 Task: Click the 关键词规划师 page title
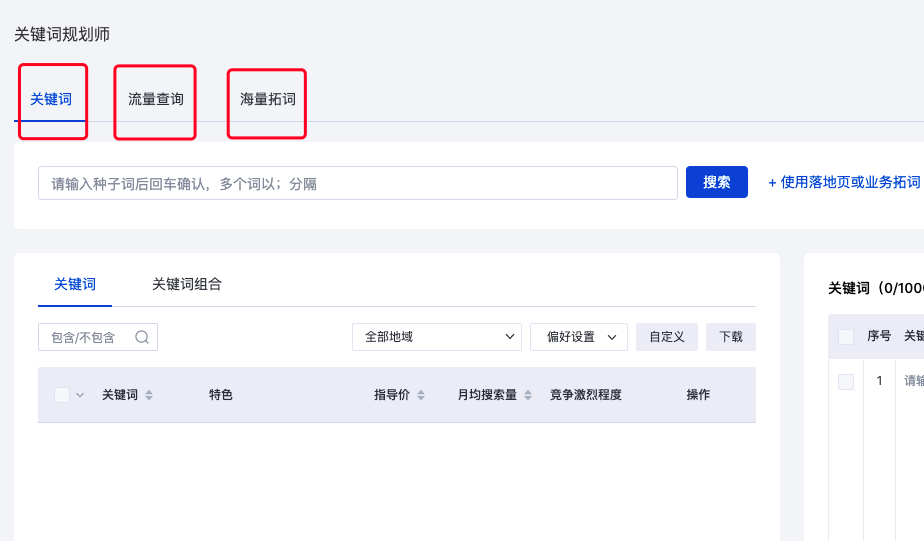(62, 34)
